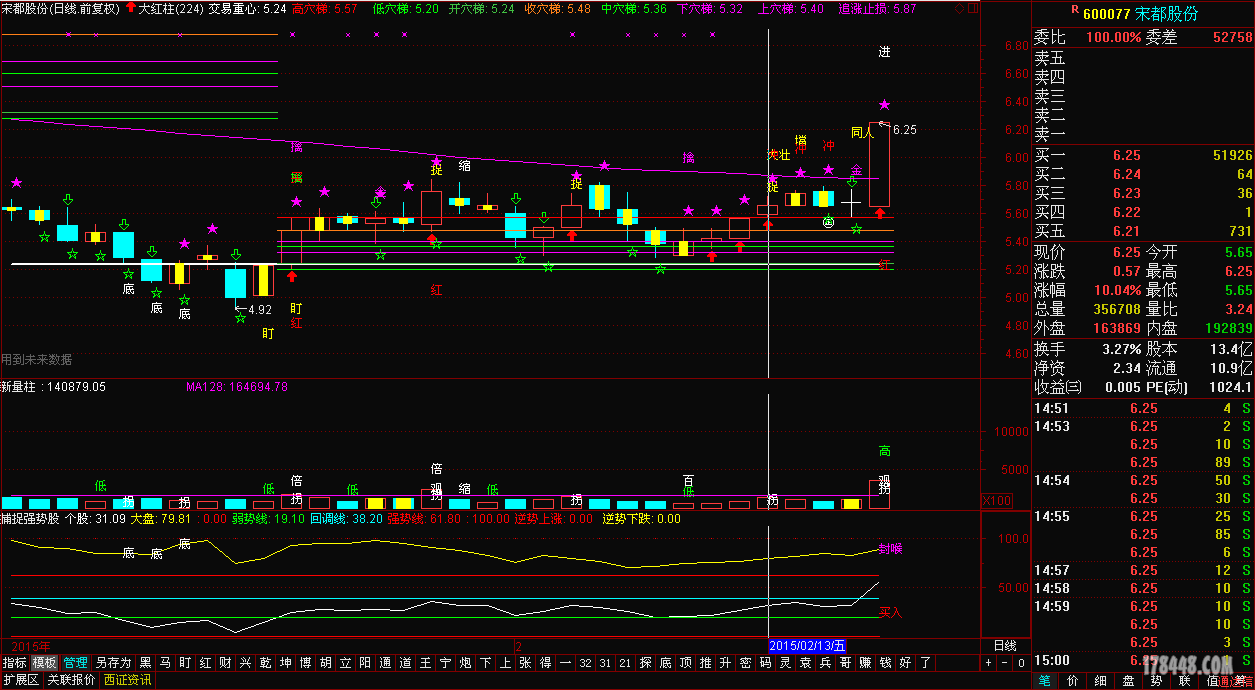Click the X100 volume scale label

(x=997, y=501)
